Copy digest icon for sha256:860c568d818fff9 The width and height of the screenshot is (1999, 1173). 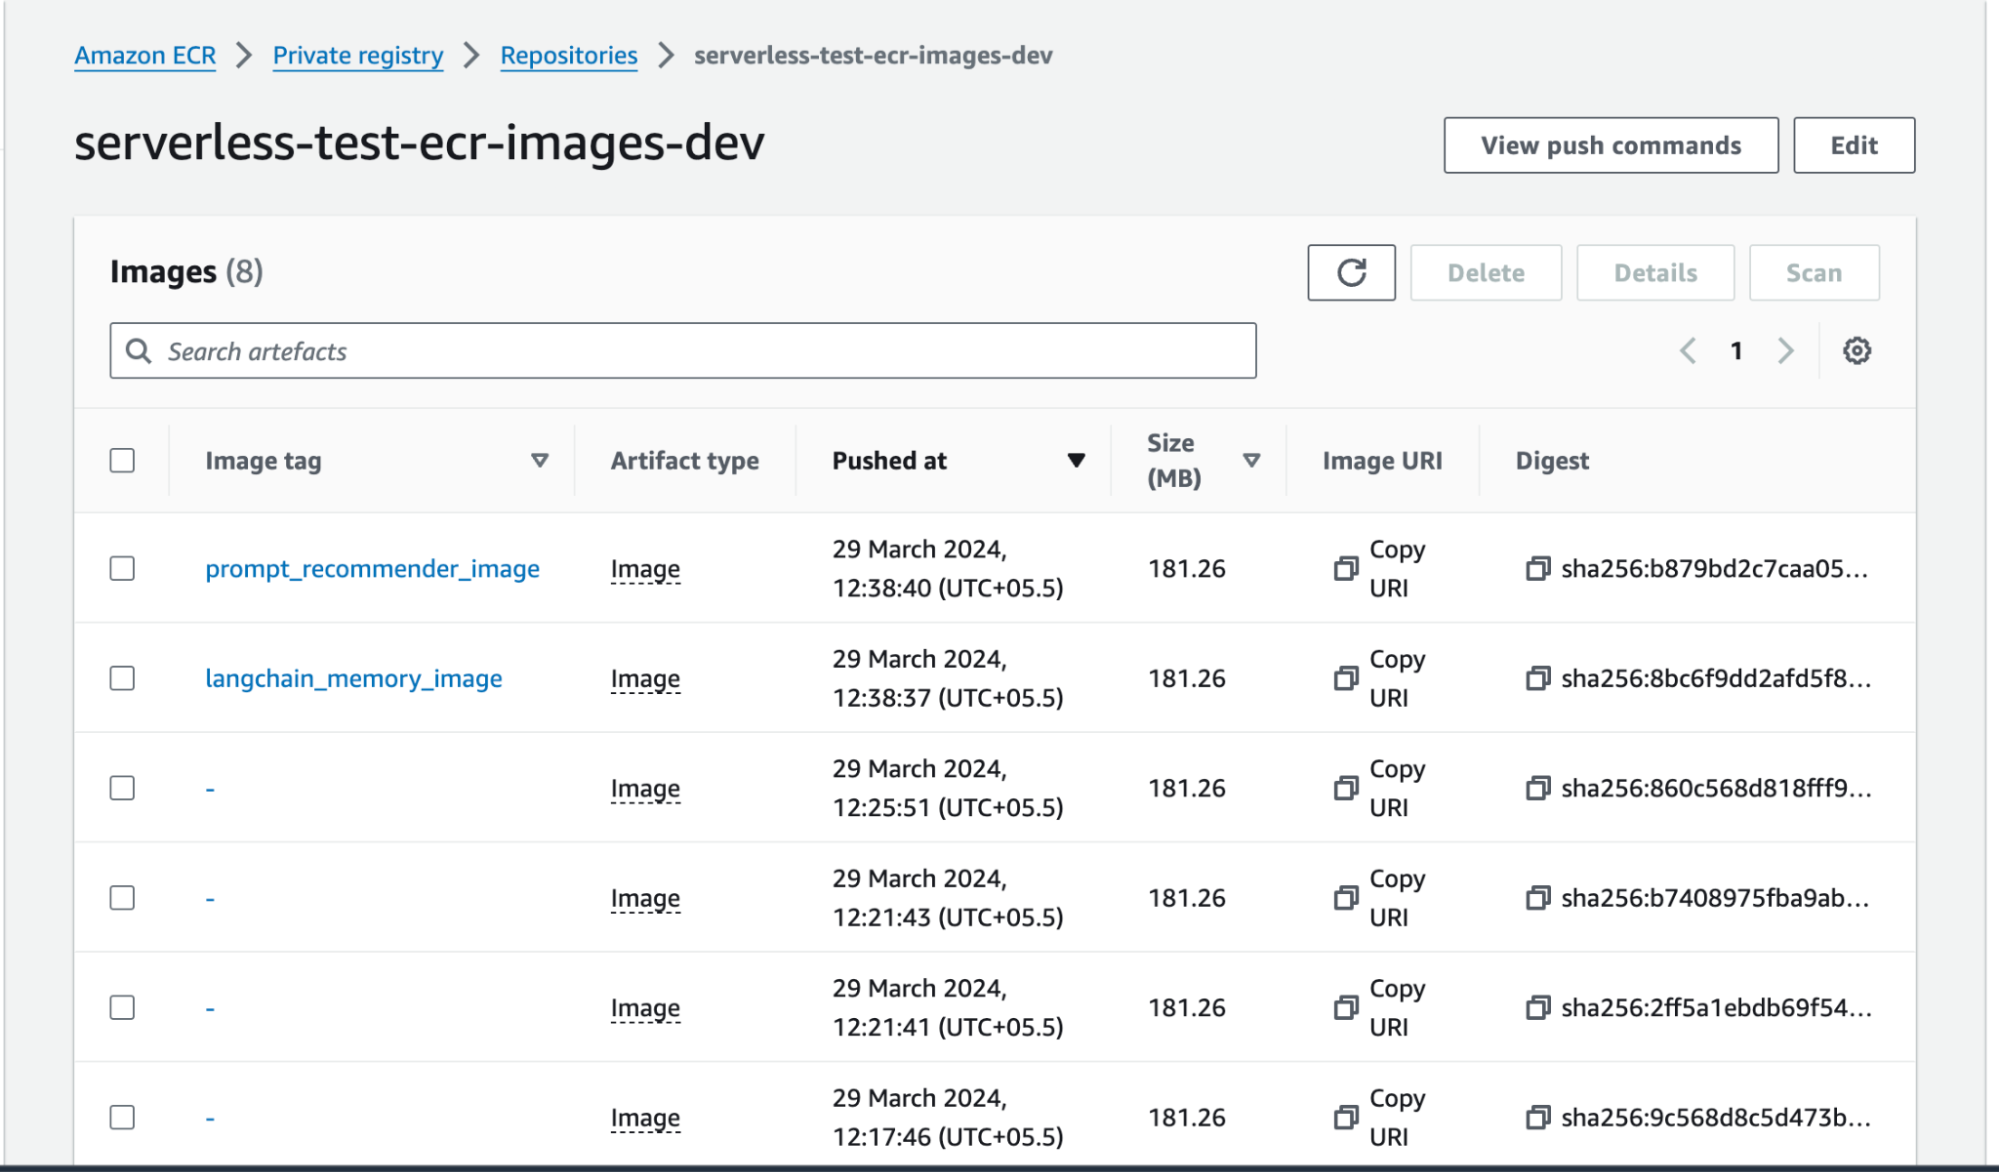[x=1537, y=789]
